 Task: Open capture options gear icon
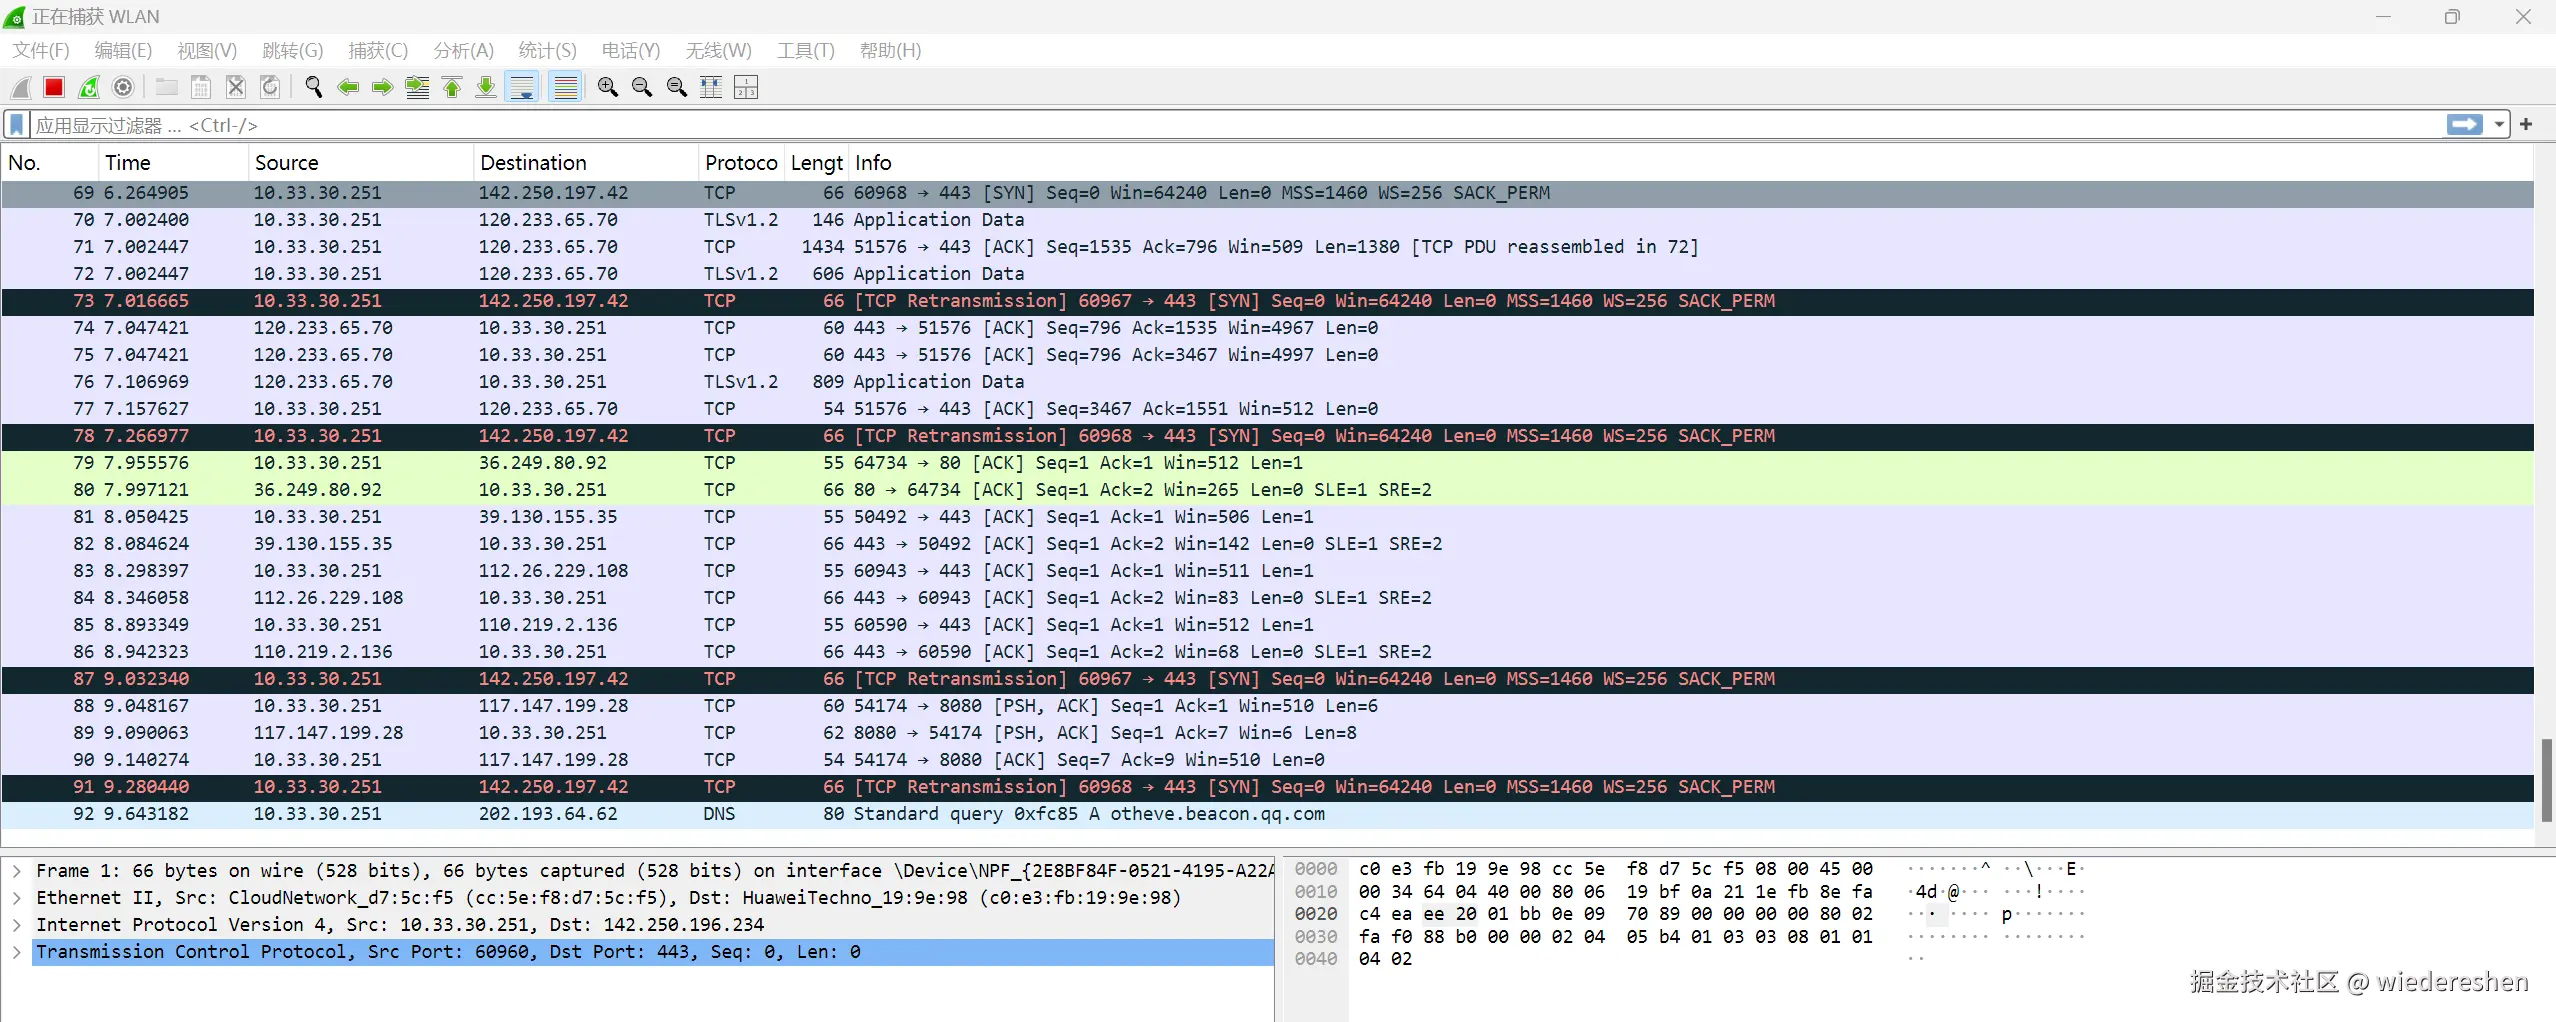123,88
